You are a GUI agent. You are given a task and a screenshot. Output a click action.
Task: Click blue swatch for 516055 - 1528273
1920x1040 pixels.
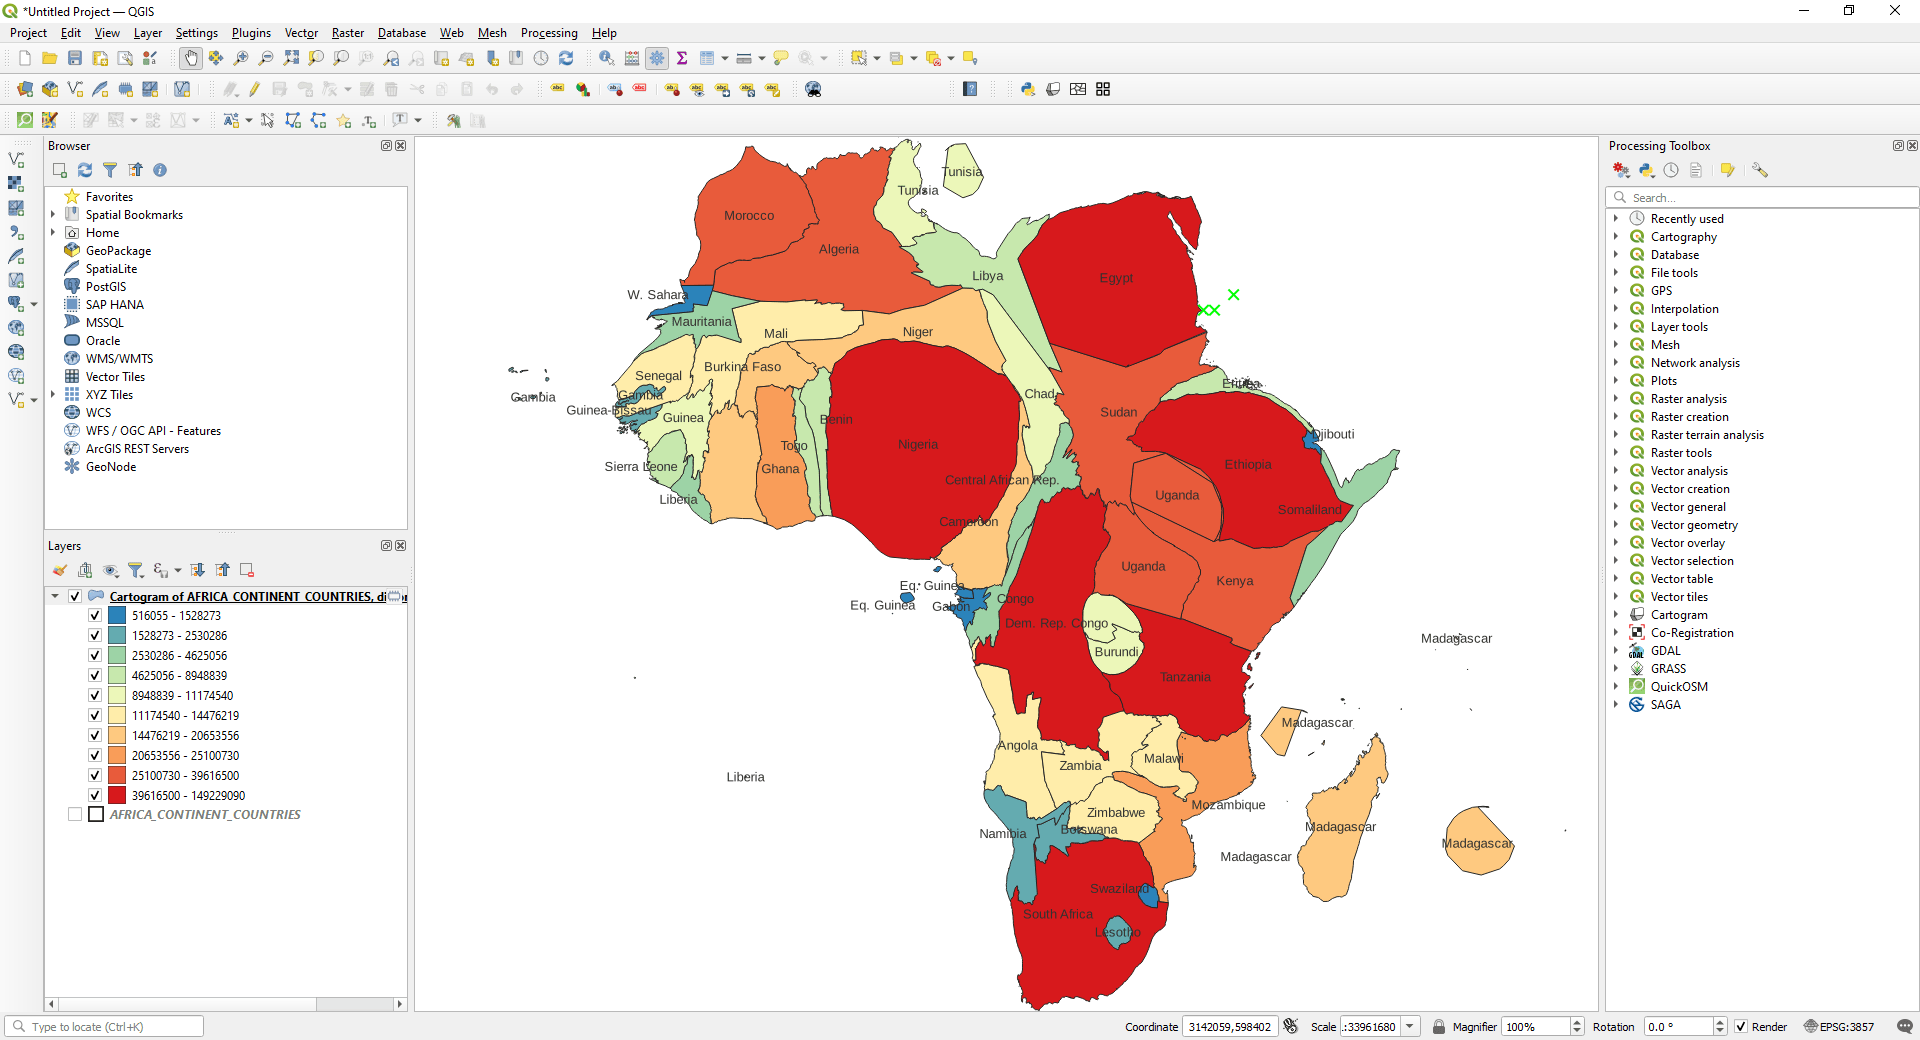117,616
